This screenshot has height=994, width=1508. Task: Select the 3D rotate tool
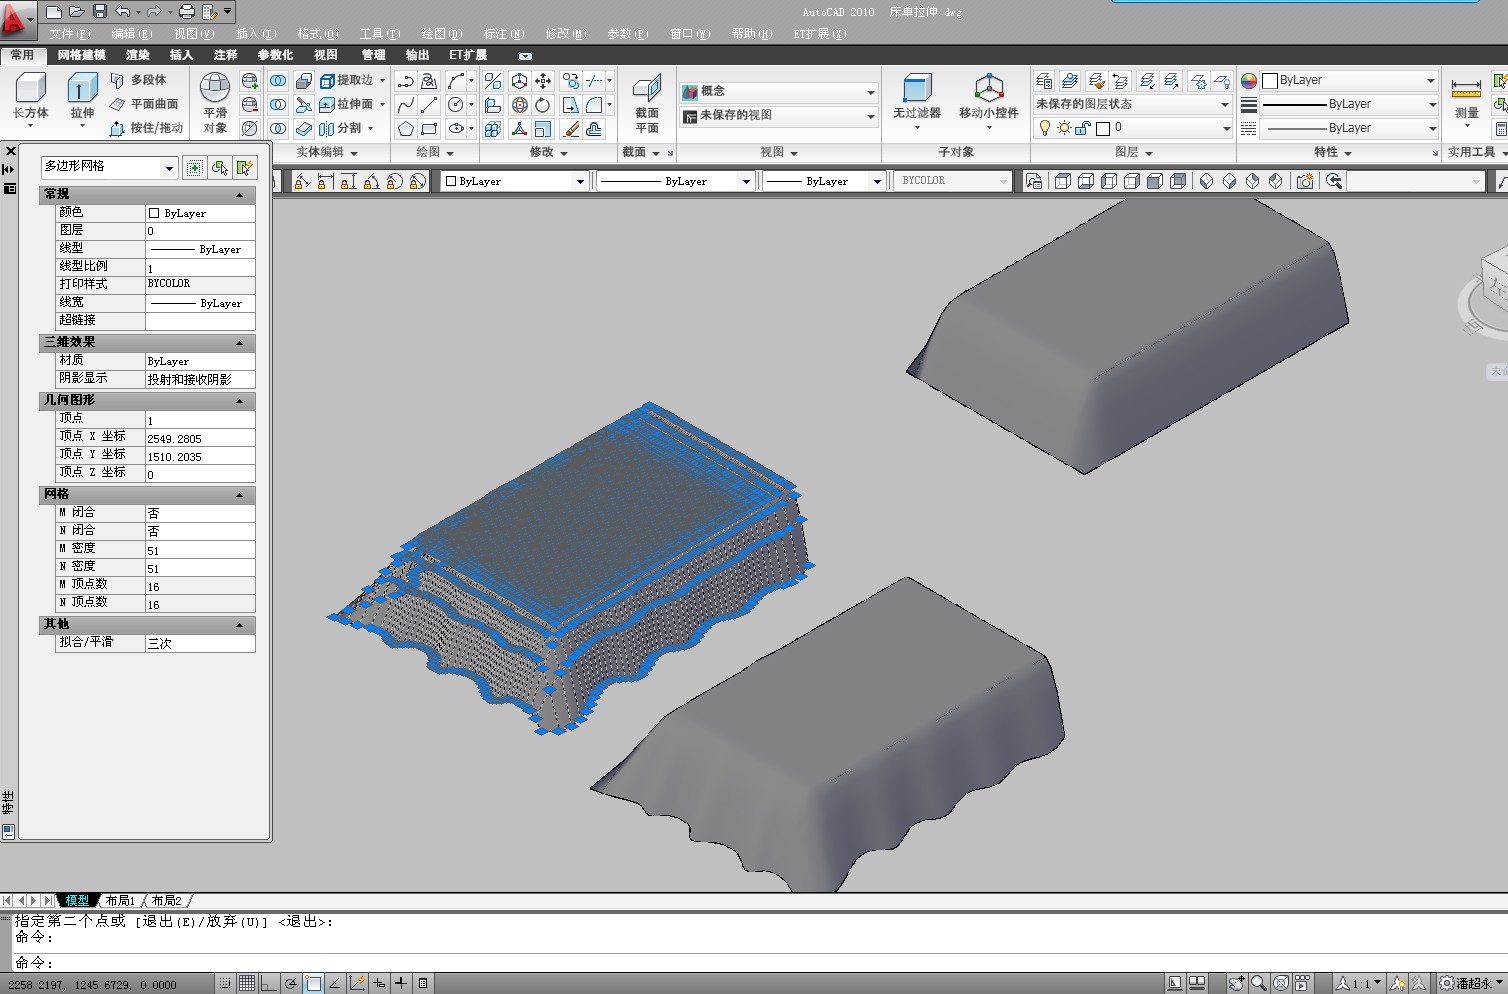click(519, 105)
